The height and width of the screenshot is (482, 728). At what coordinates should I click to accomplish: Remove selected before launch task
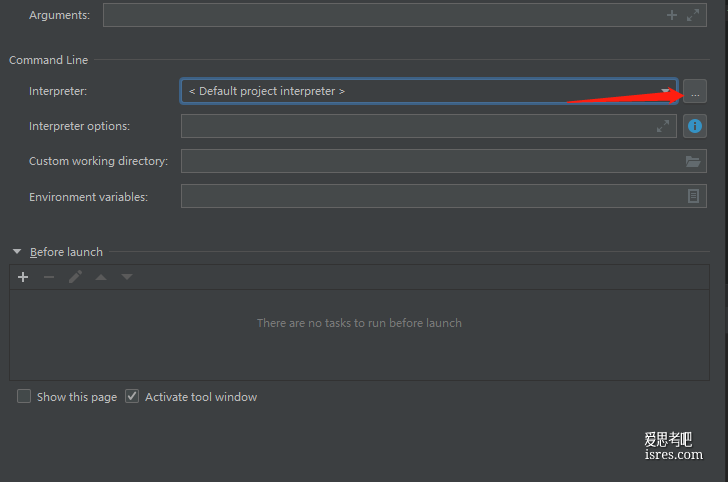click(49, 277)
